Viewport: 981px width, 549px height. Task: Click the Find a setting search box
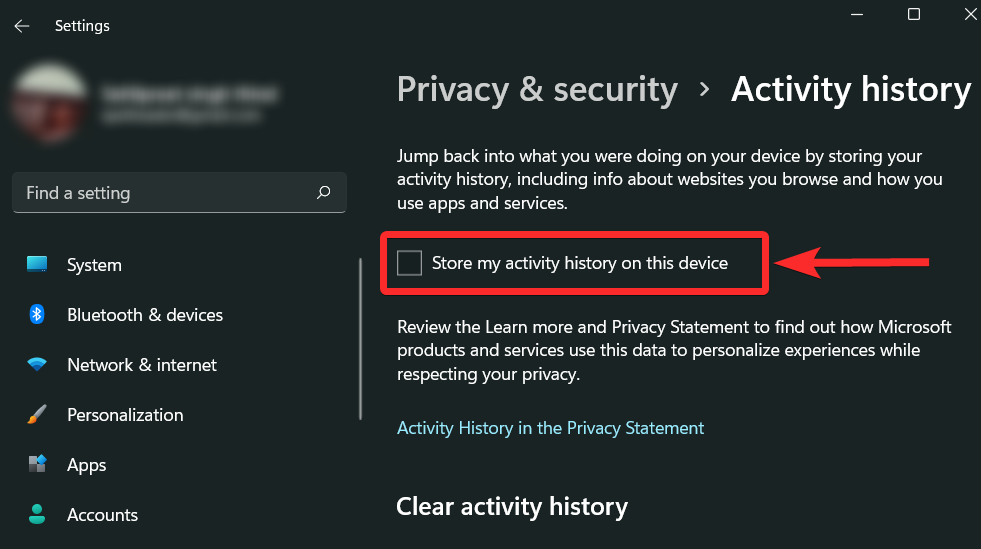point(165,193)
